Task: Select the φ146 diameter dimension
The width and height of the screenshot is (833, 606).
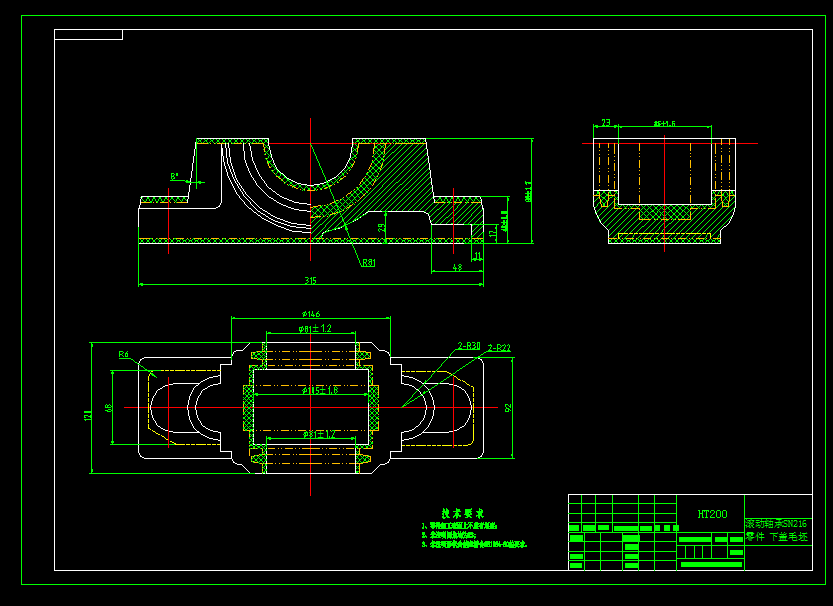Action: pos(310,314)
